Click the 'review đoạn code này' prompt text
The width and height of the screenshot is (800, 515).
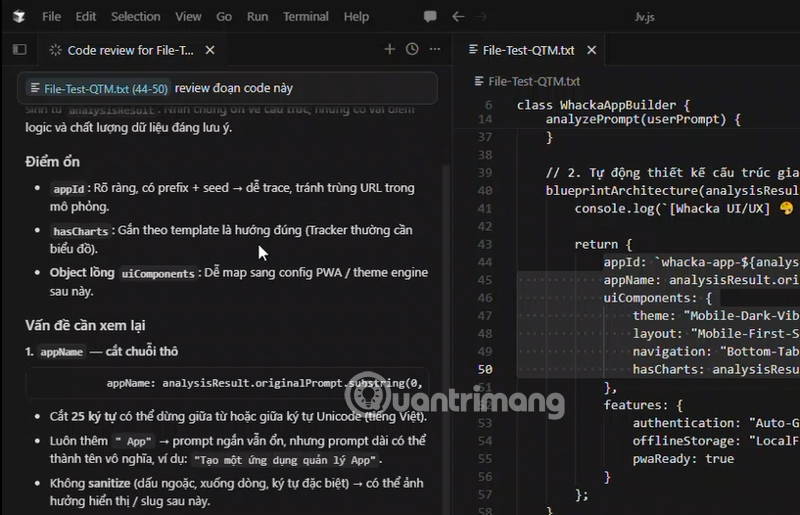(x=234, y=88)
